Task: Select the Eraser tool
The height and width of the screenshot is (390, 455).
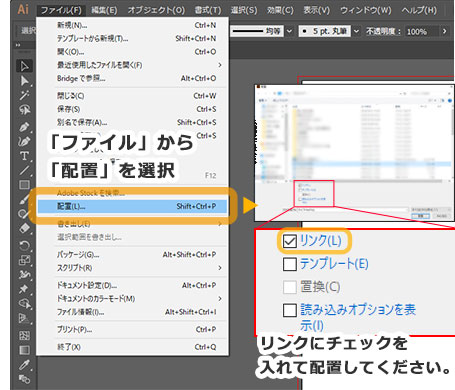Action: (24, 228)
